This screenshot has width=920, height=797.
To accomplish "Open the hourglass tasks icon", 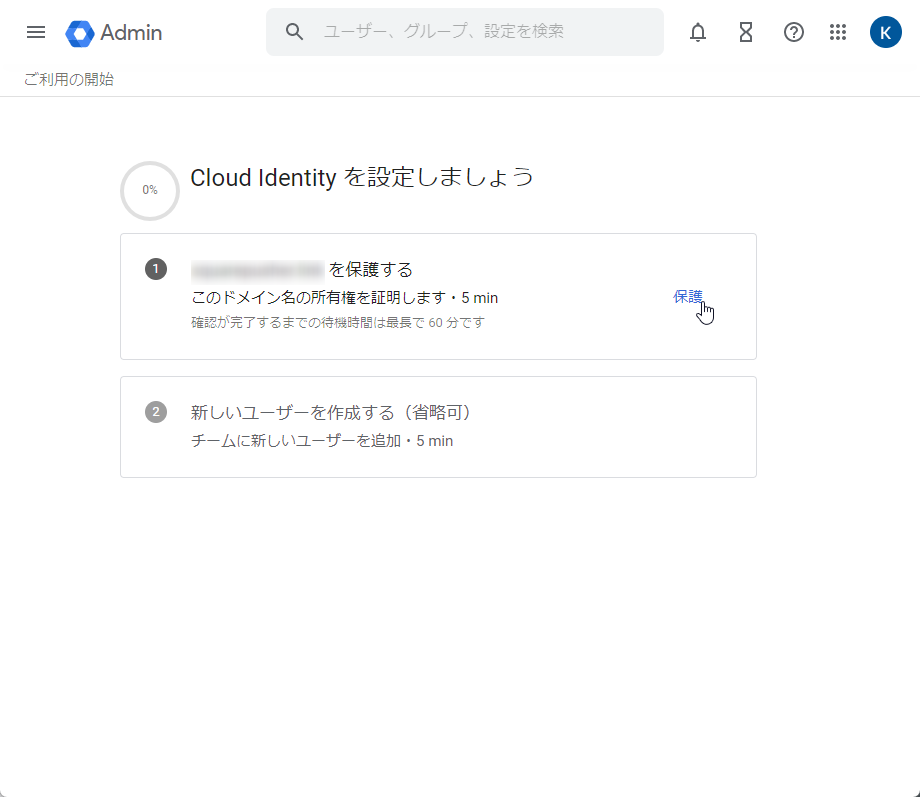I will 746,32.
